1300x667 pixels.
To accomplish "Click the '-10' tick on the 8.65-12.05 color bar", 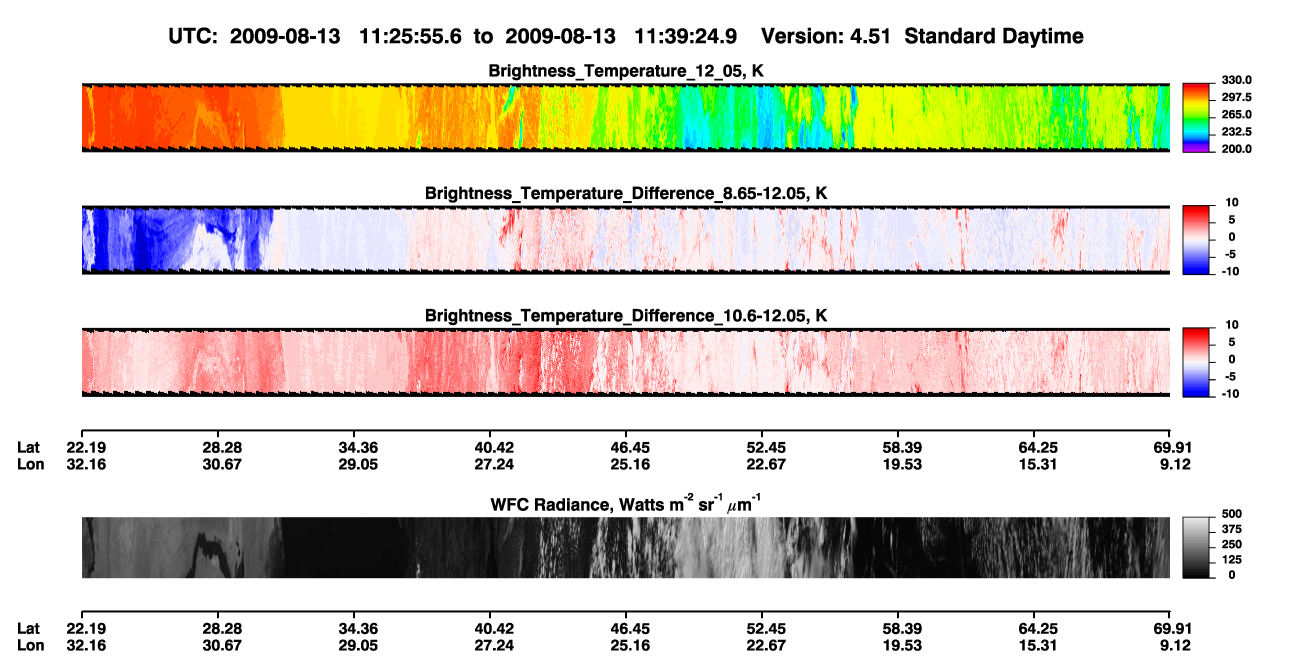I will click(x=1231, y=270).
